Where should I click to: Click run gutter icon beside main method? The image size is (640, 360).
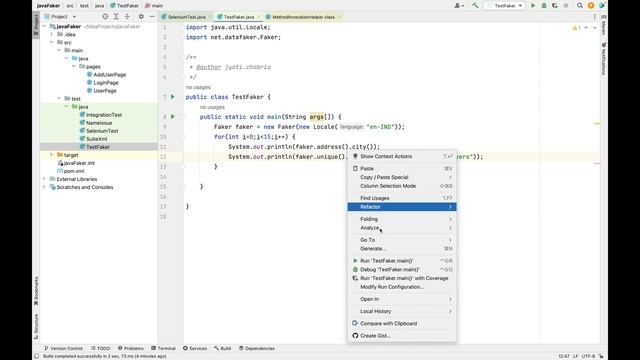point(173,117)
